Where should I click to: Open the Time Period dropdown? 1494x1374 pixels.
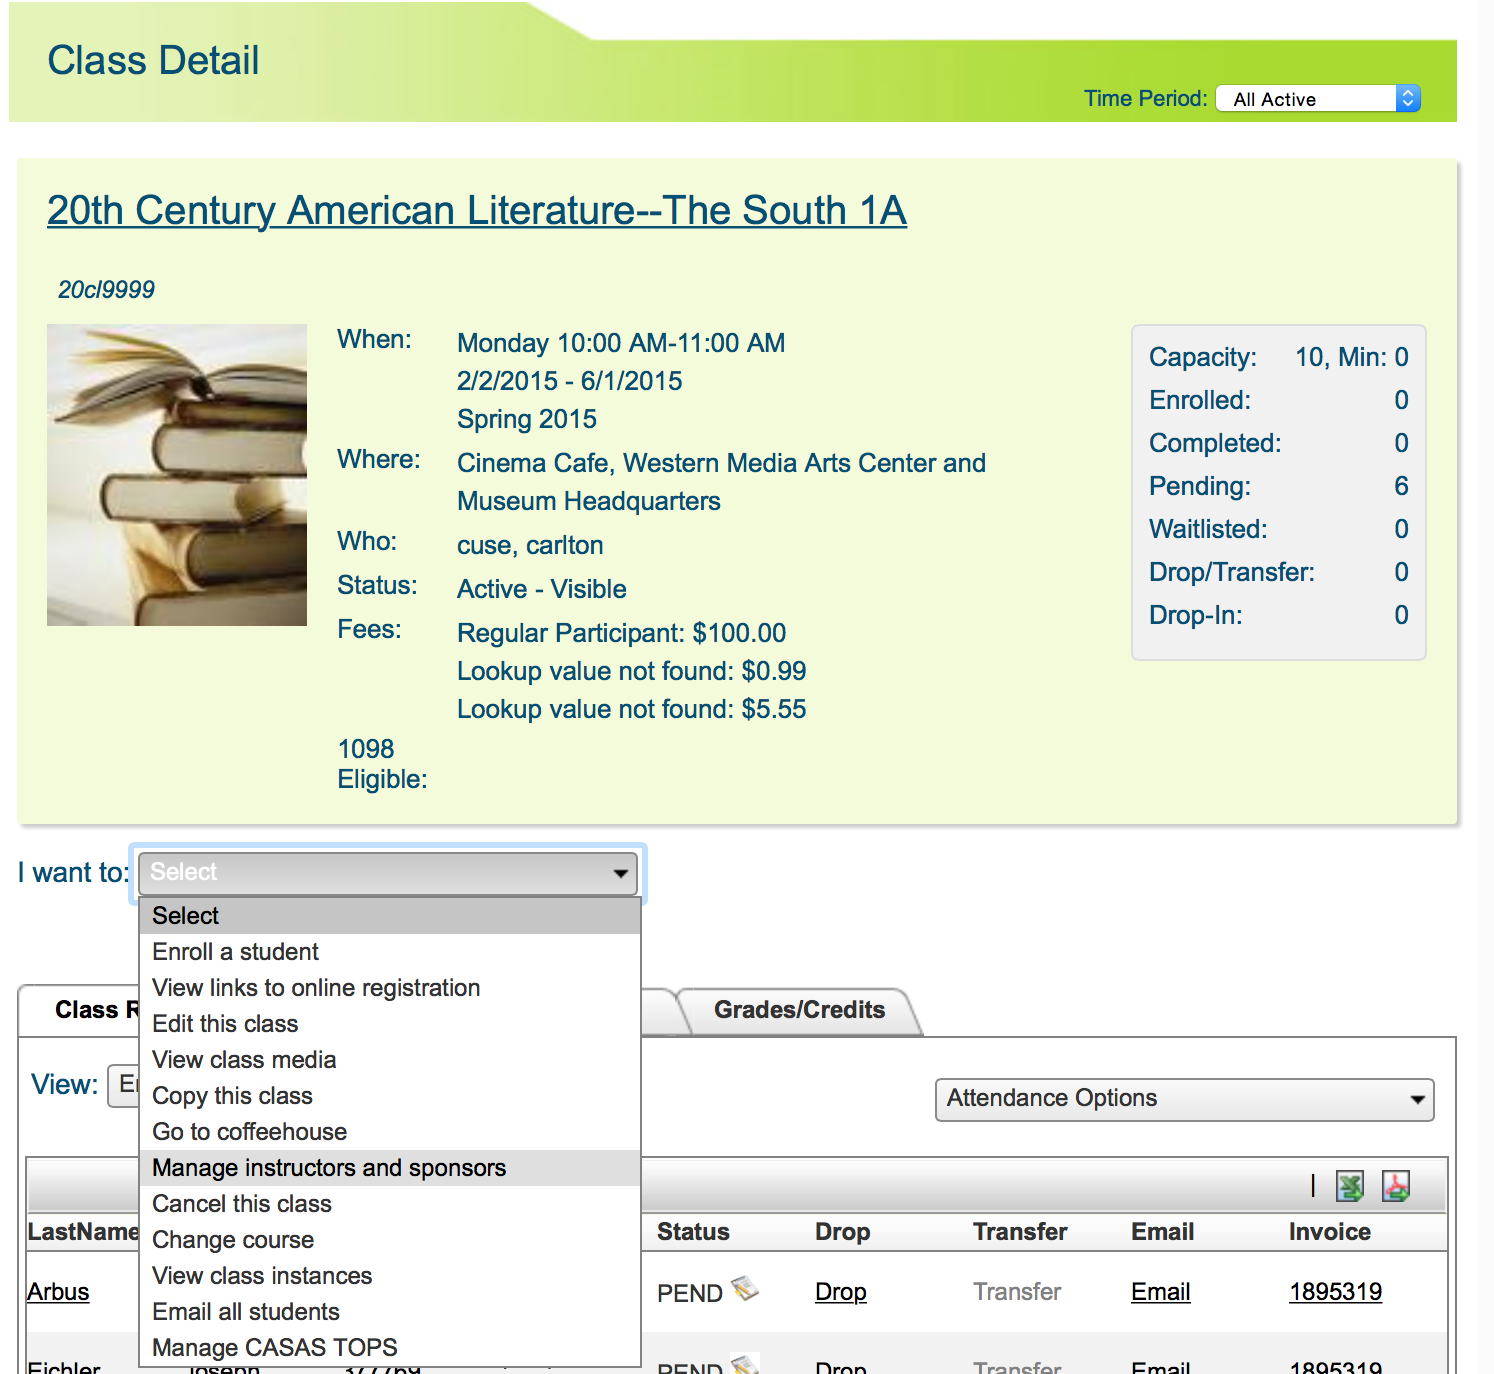tap(1317, 99)
